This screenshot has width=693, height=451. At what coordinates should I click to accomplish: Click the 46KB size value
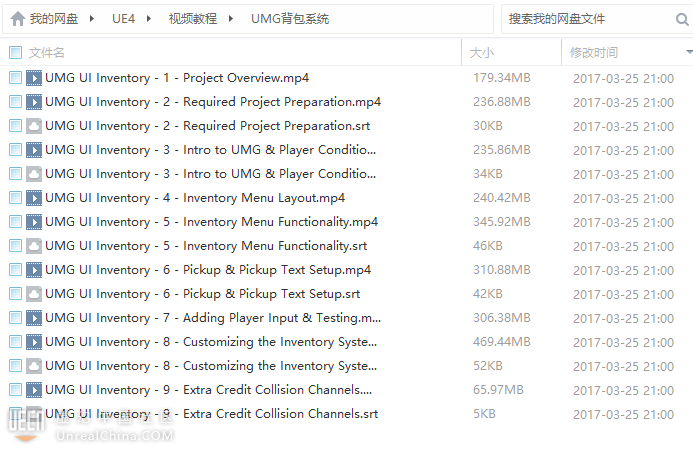487,246
